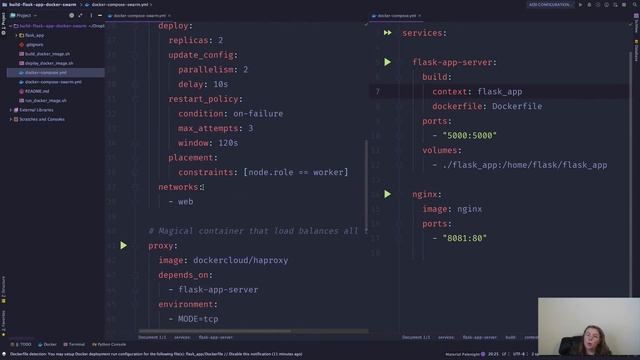Click the Run button in the top toolbar
This screenshot has width=640, height=360.
pos(580,4)
